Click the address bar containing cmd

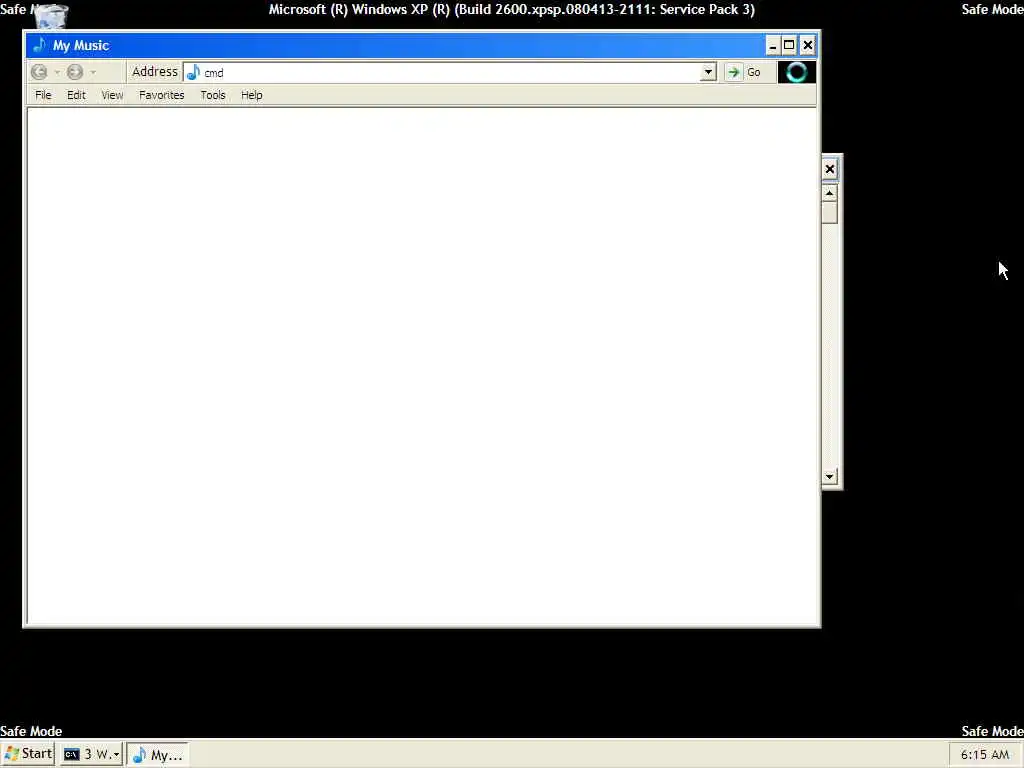click(451, 72)
